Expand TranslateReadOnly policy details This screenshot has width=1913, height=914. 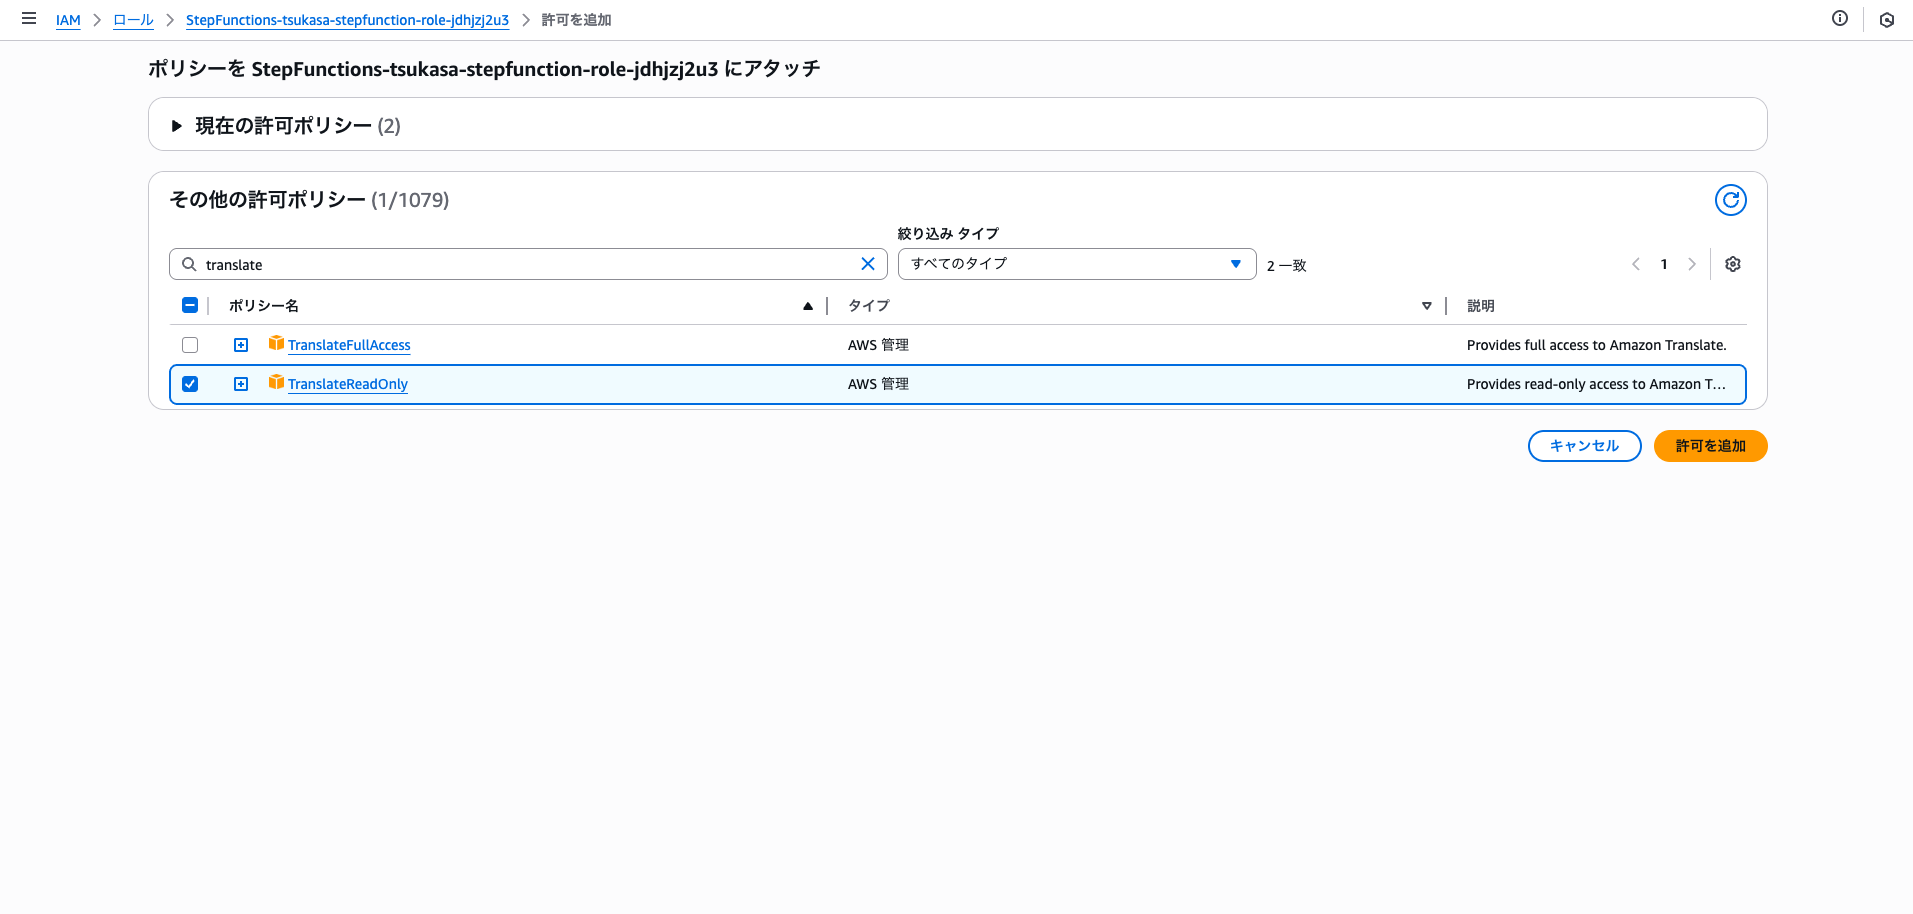[241, 384]
